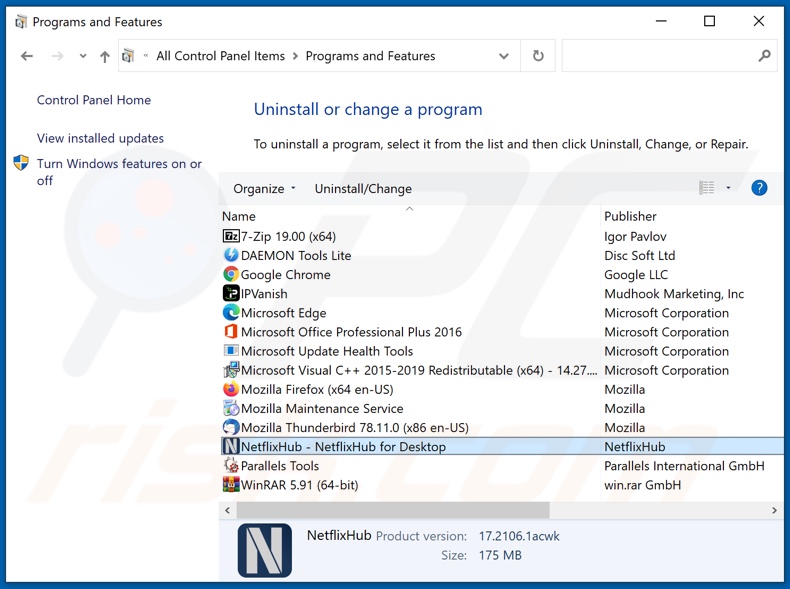The height and width of the screenshot is (589, 790).
Task: Click the Mozilla Firefox icon in list
Action: pyautogui.click(x=231, y=389)
